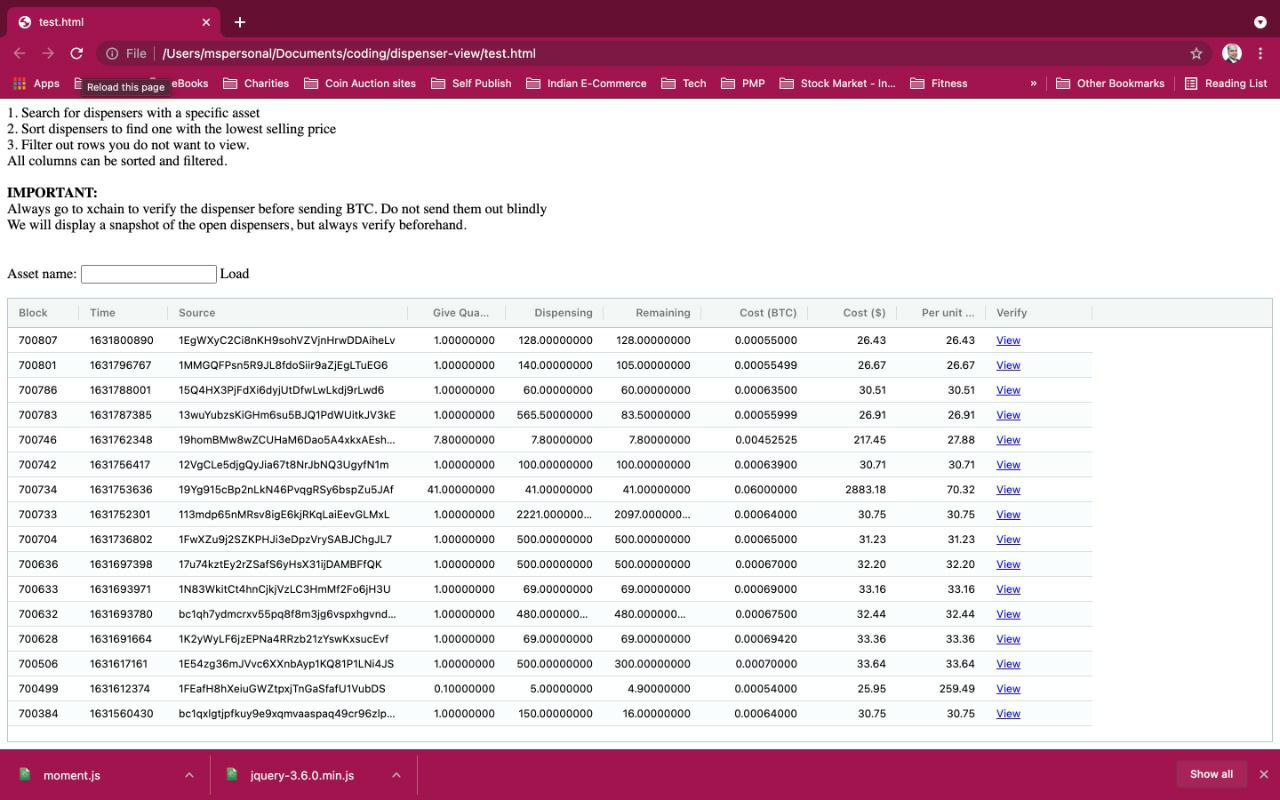Select the Remaining value 83.50000000
1280x800 pixels.
coord(656,415)
